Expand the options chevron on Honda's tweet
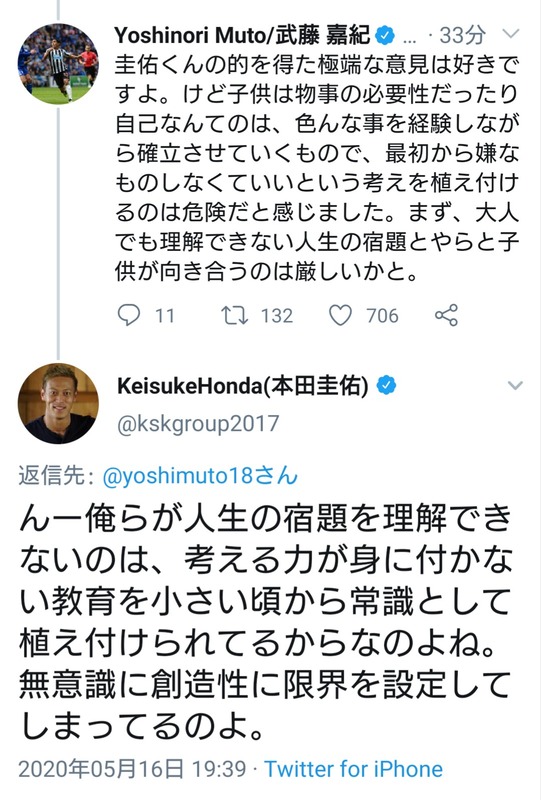The width and height of the screenshot is (541, 800). click(515, 386)
